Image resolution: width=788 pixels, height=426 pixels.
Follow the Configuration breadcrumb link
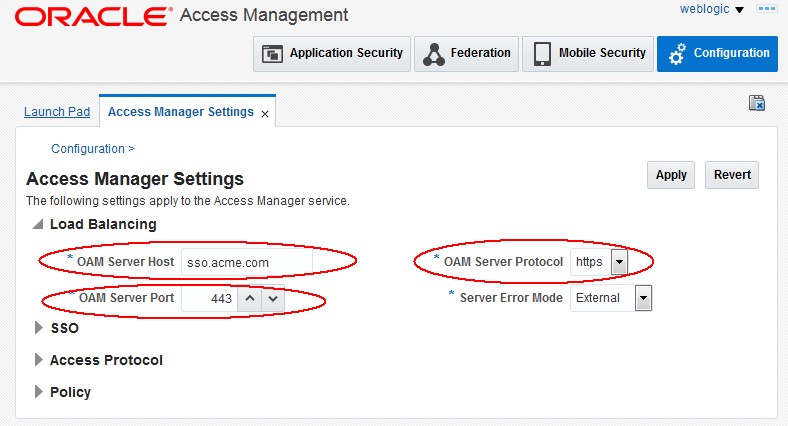(x=88, y=149)
